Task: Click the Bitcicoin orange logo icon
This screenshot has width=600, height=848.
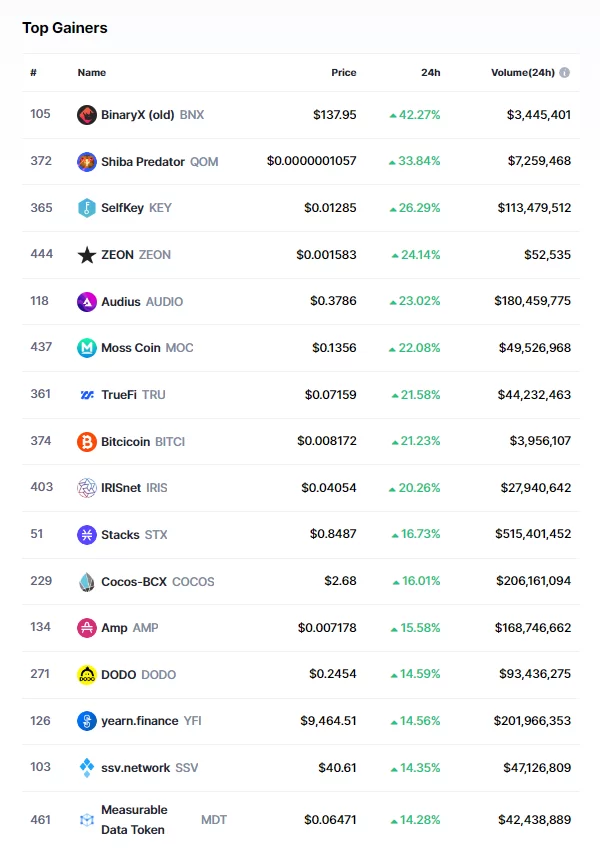Action: click(x=87, y=441)
